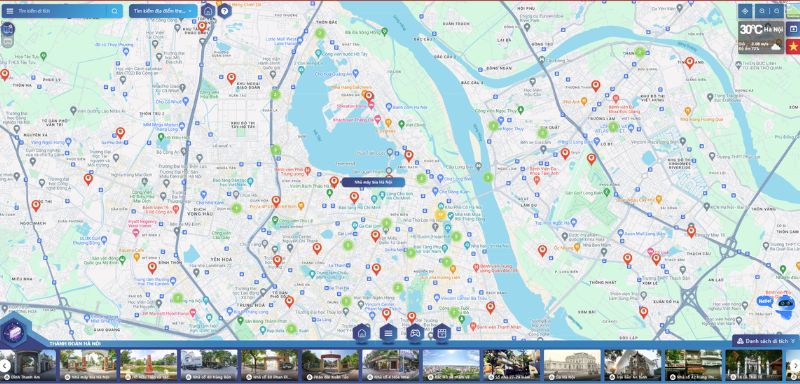
Task: Open the 30°C Hà Nội weather widget
Action: [761, 37]
